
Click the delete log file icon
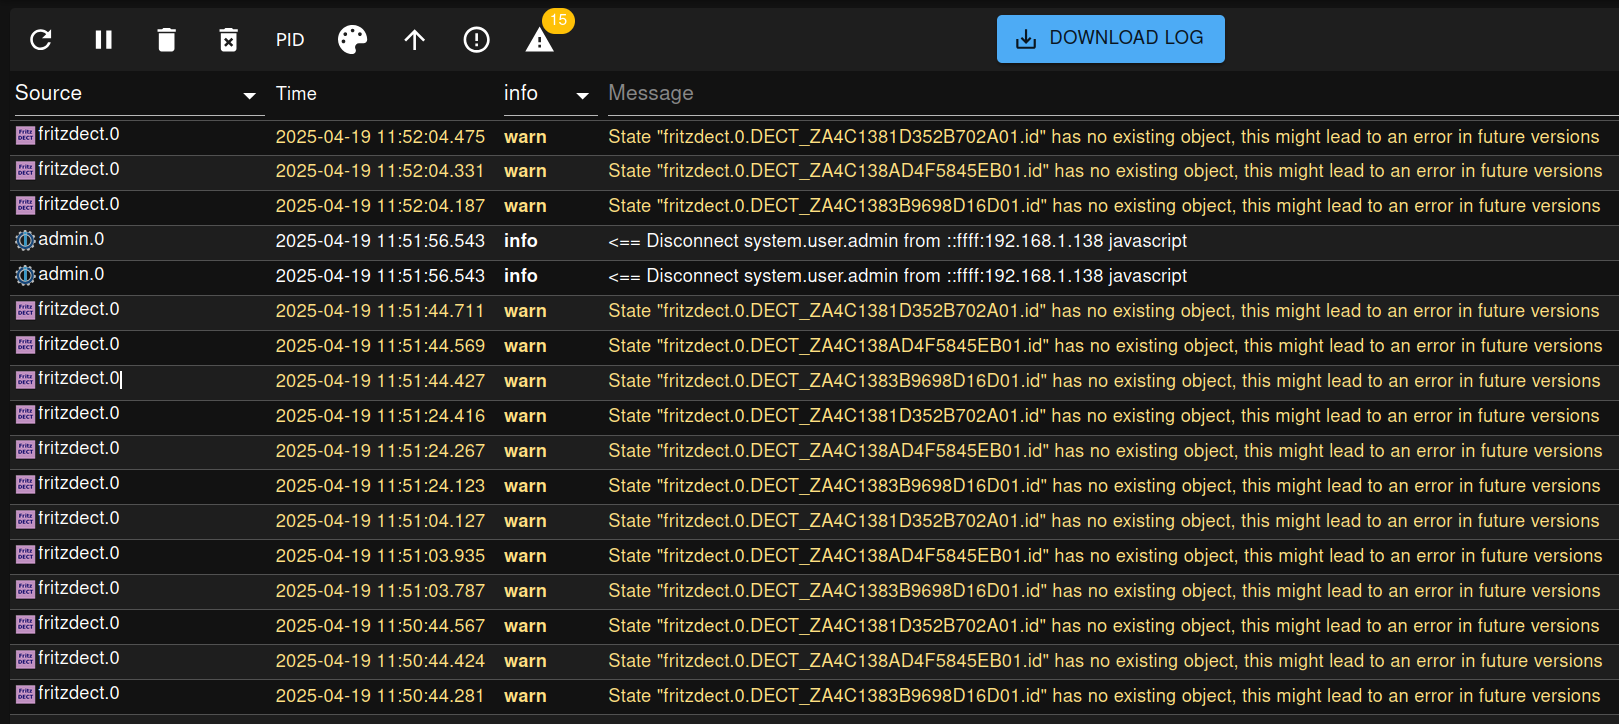click(228, 40)
